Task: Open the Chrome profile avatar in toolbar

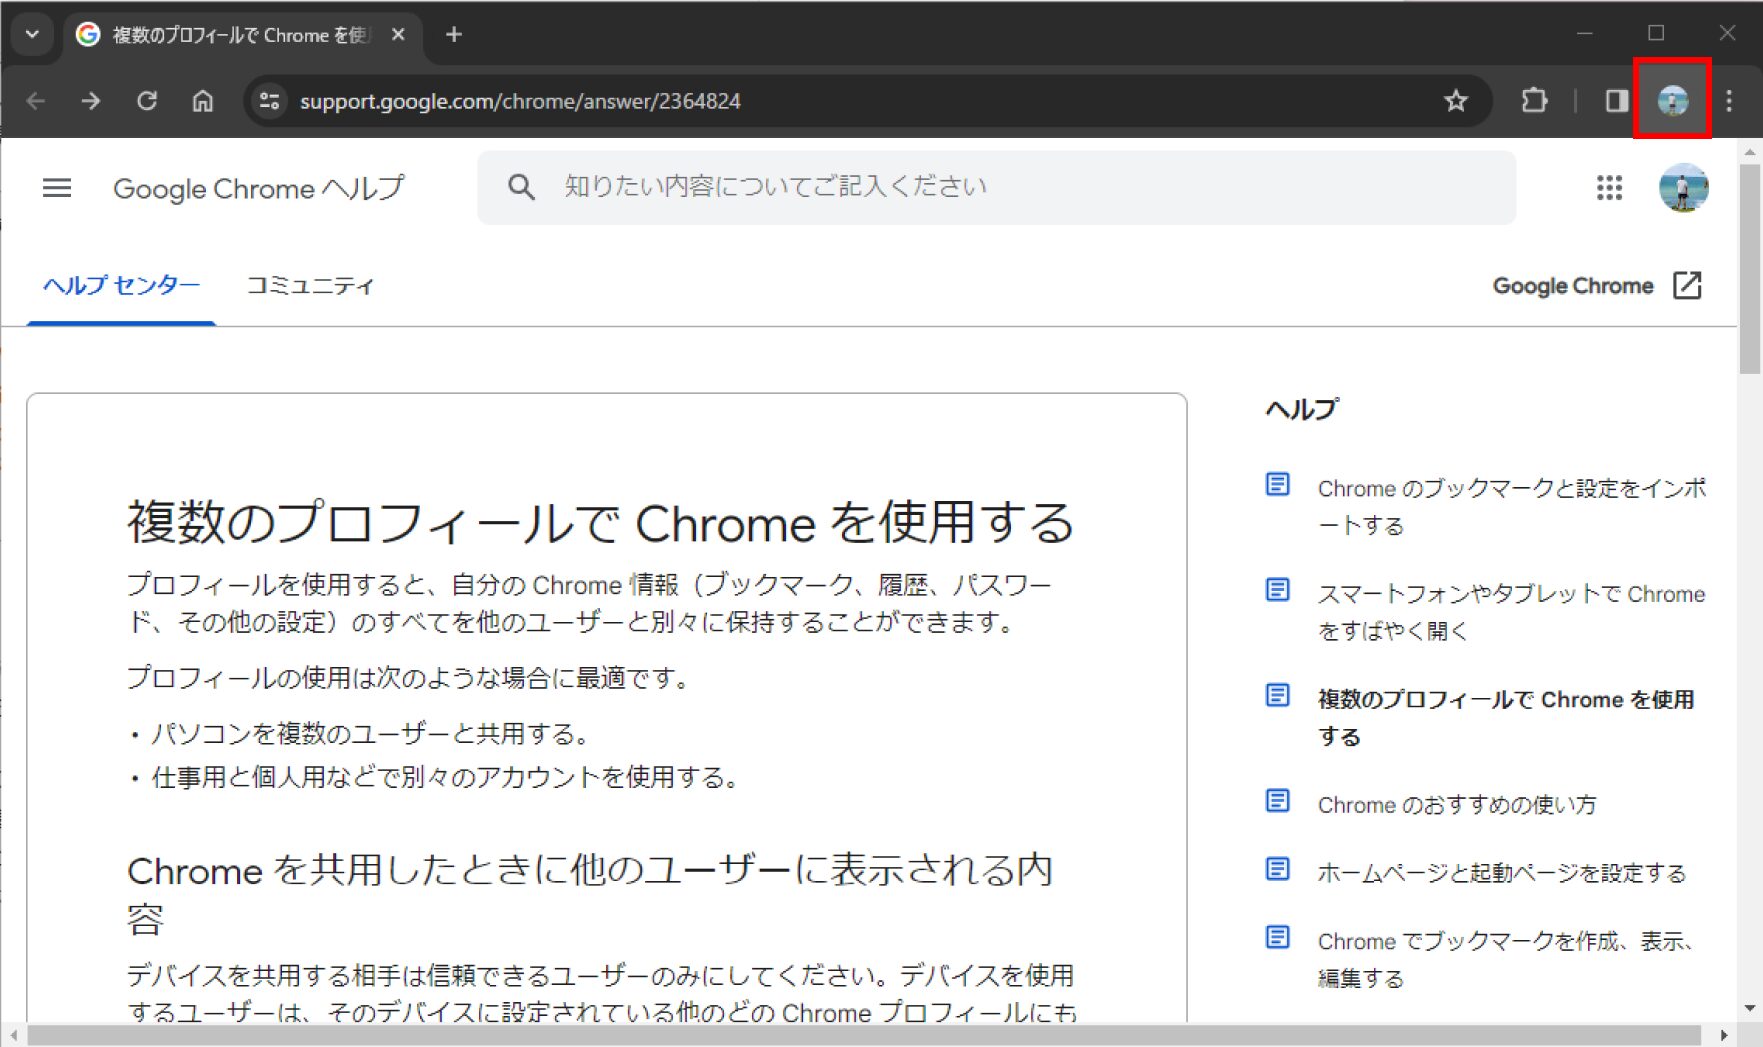Action: [1673, 100]
